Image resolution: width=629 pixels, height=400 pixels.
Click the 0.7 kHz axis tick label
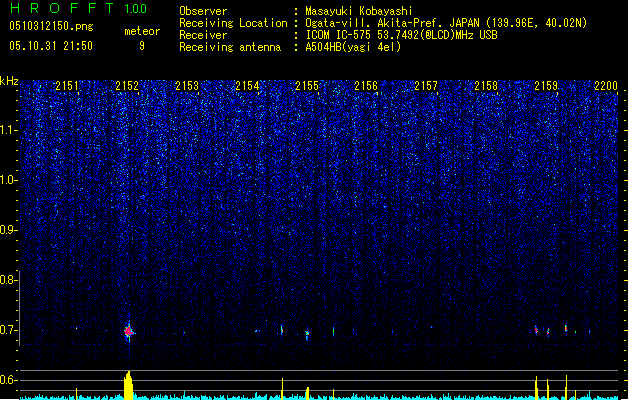coord(9,330)
